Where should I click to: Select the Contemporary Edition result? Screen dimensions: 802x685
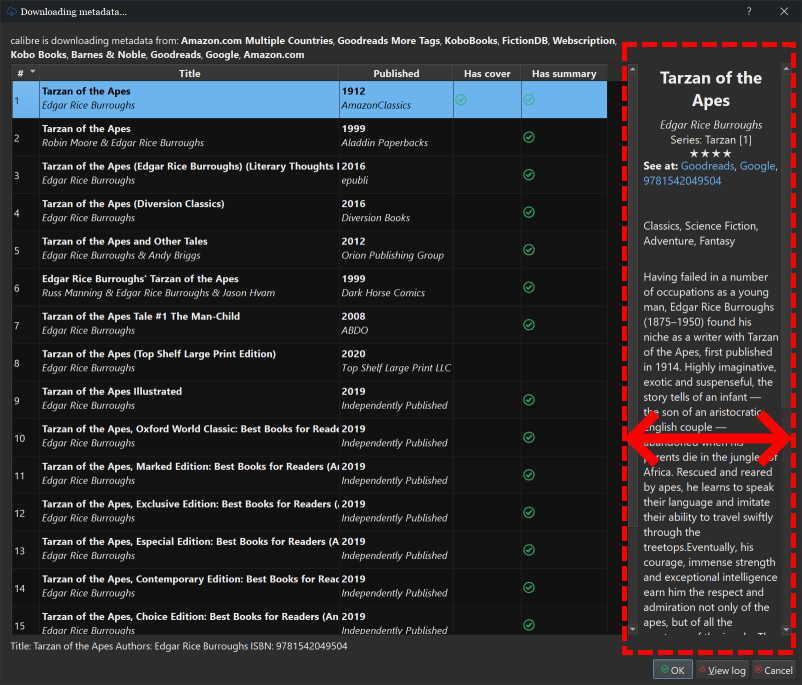[x=309, y=587]
